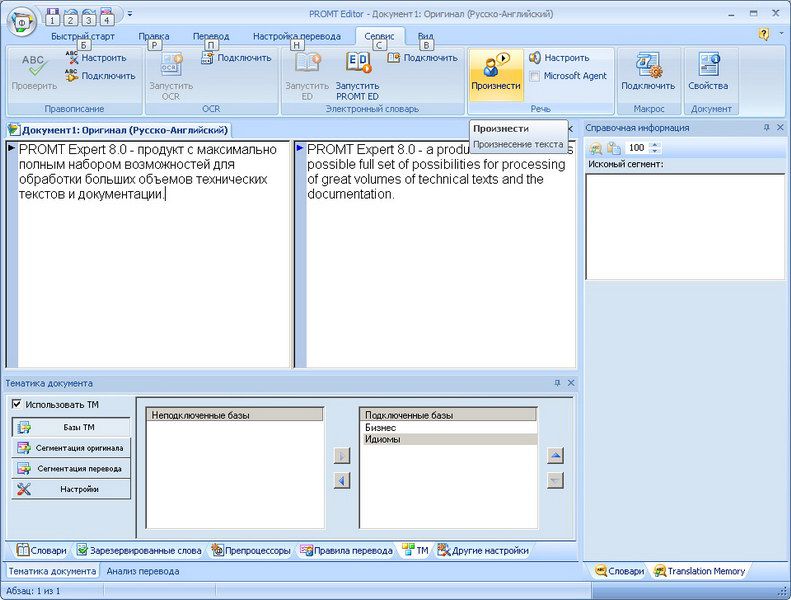Click the Сегментация оригинала button
791x600 pixels.
click(x=71, y=447)
